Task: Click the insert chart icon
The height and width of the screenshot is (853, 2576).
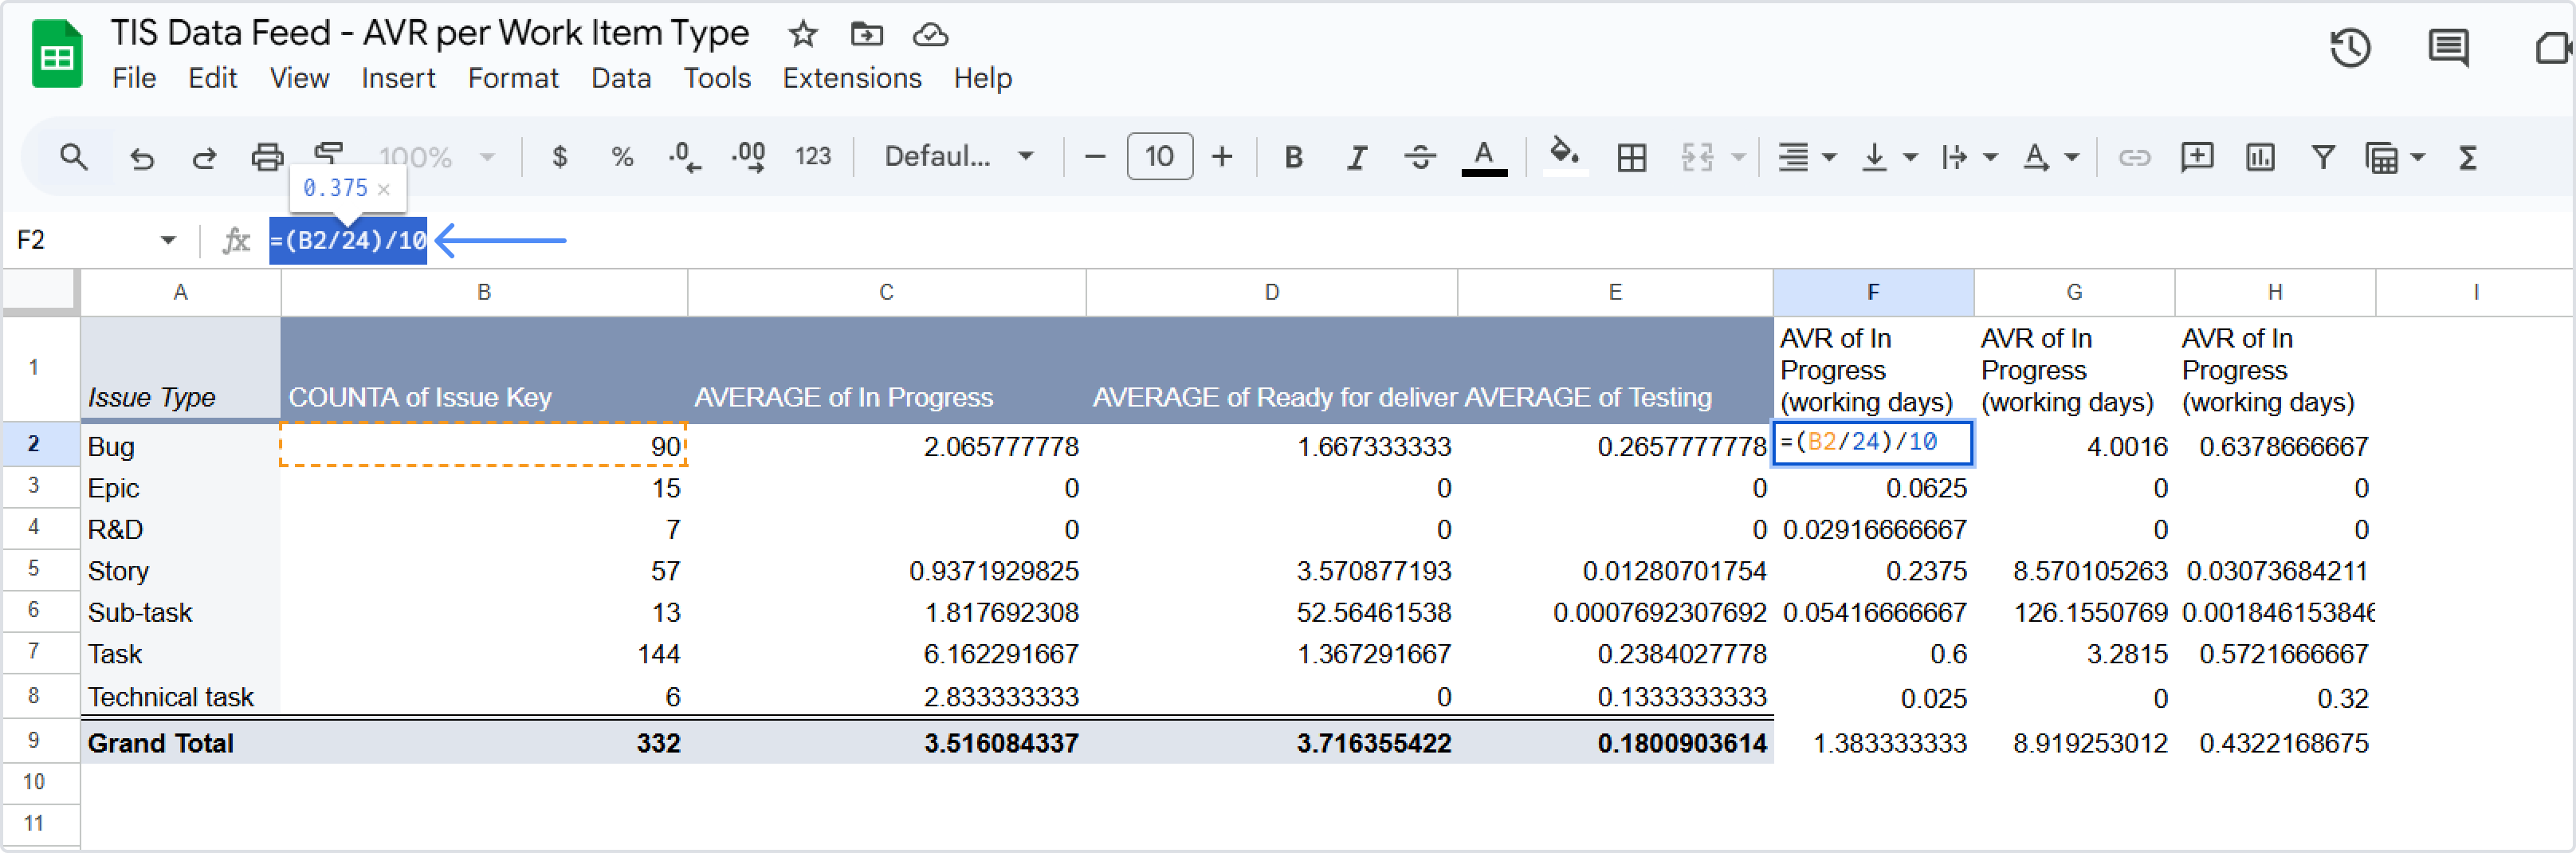Action: (x=2259, y=157)
